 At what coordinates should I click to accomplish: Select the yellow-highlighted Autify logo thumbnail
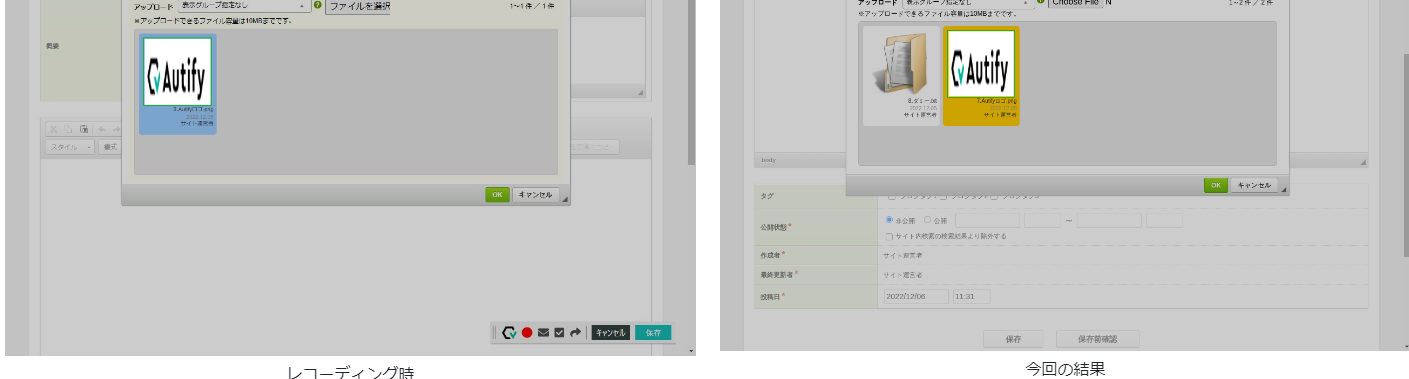coord(981,76)
